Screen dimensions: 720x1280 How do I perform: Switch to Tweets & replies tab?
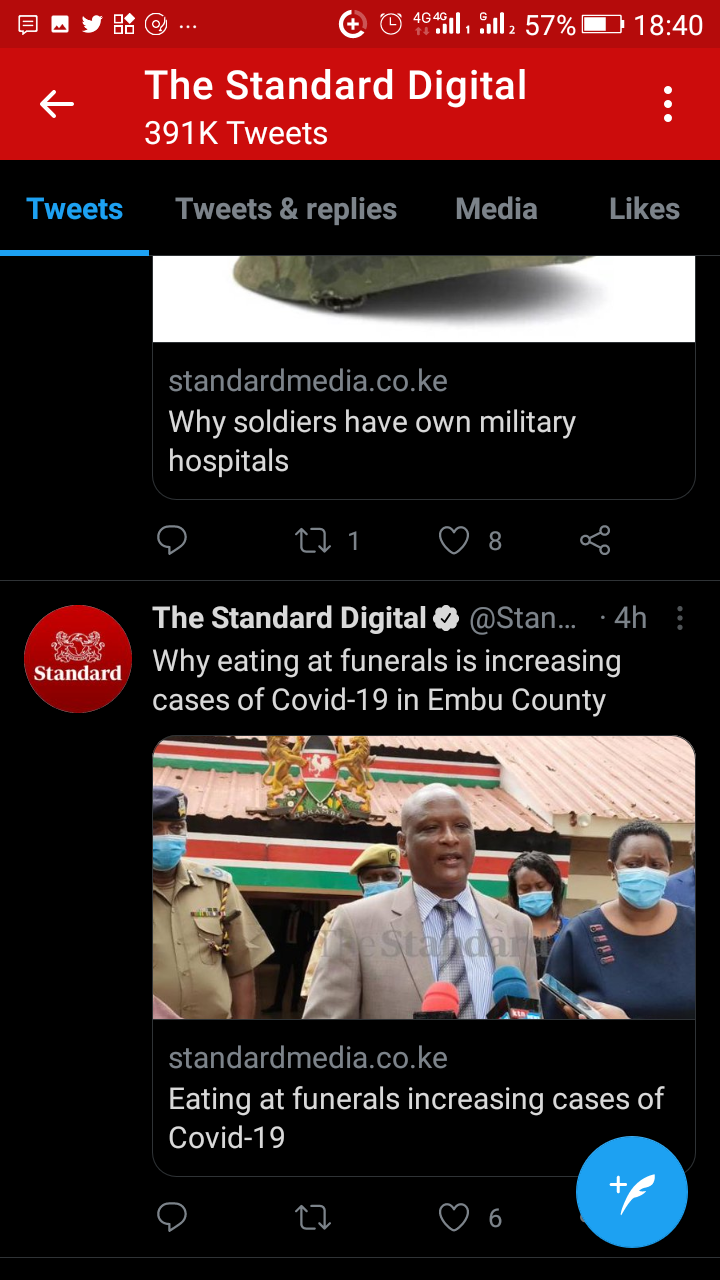point(286,209)
